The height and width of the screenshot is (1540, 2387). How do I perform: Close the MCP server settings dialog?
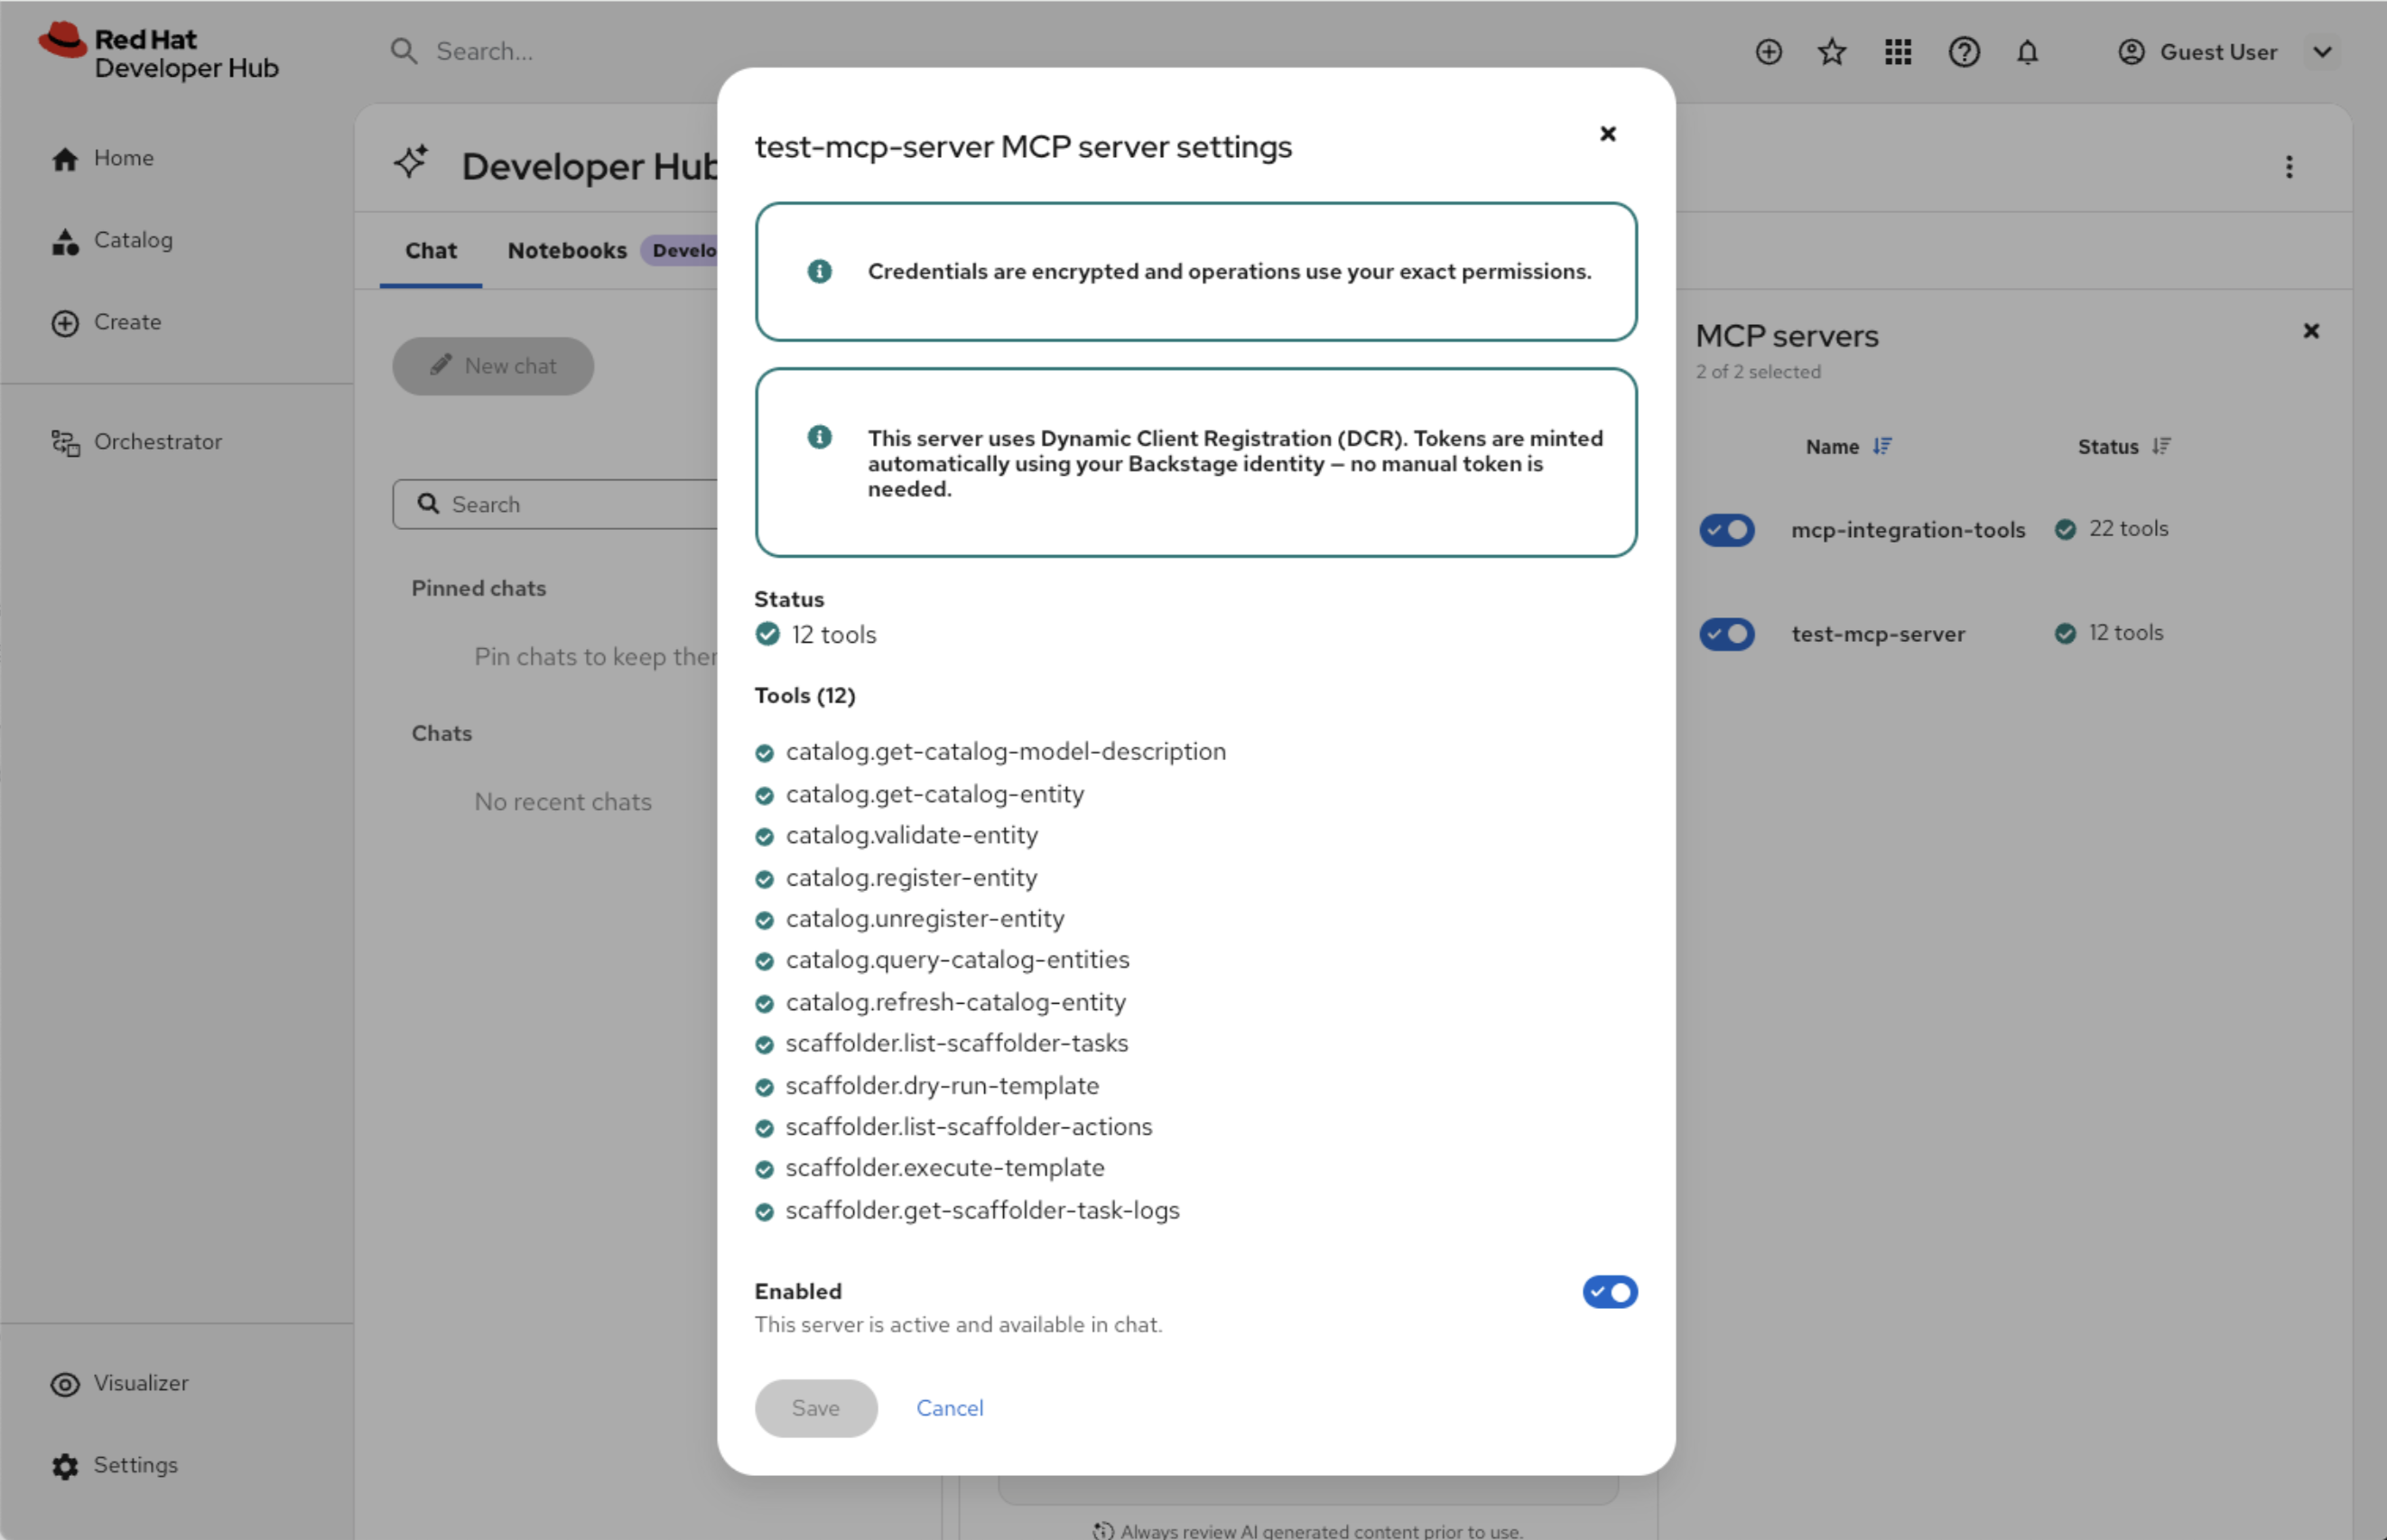coord(1608,134)
